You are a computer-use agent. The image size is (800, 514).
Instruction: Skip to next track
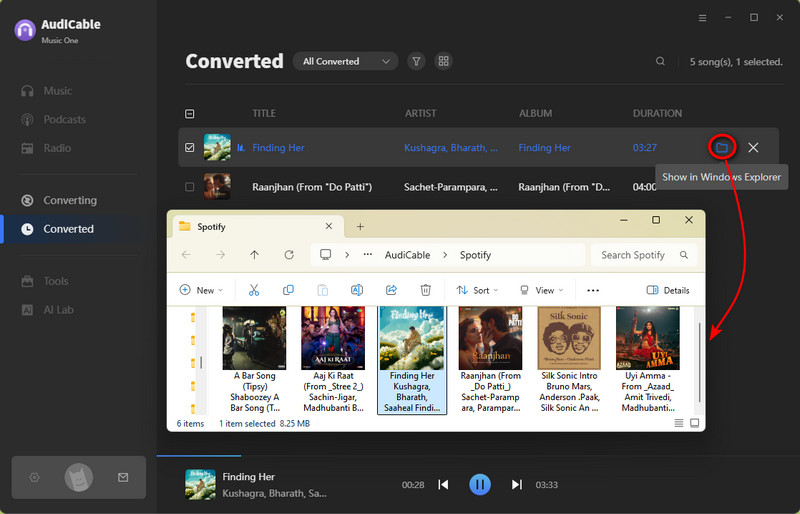[x=517, y=484]
